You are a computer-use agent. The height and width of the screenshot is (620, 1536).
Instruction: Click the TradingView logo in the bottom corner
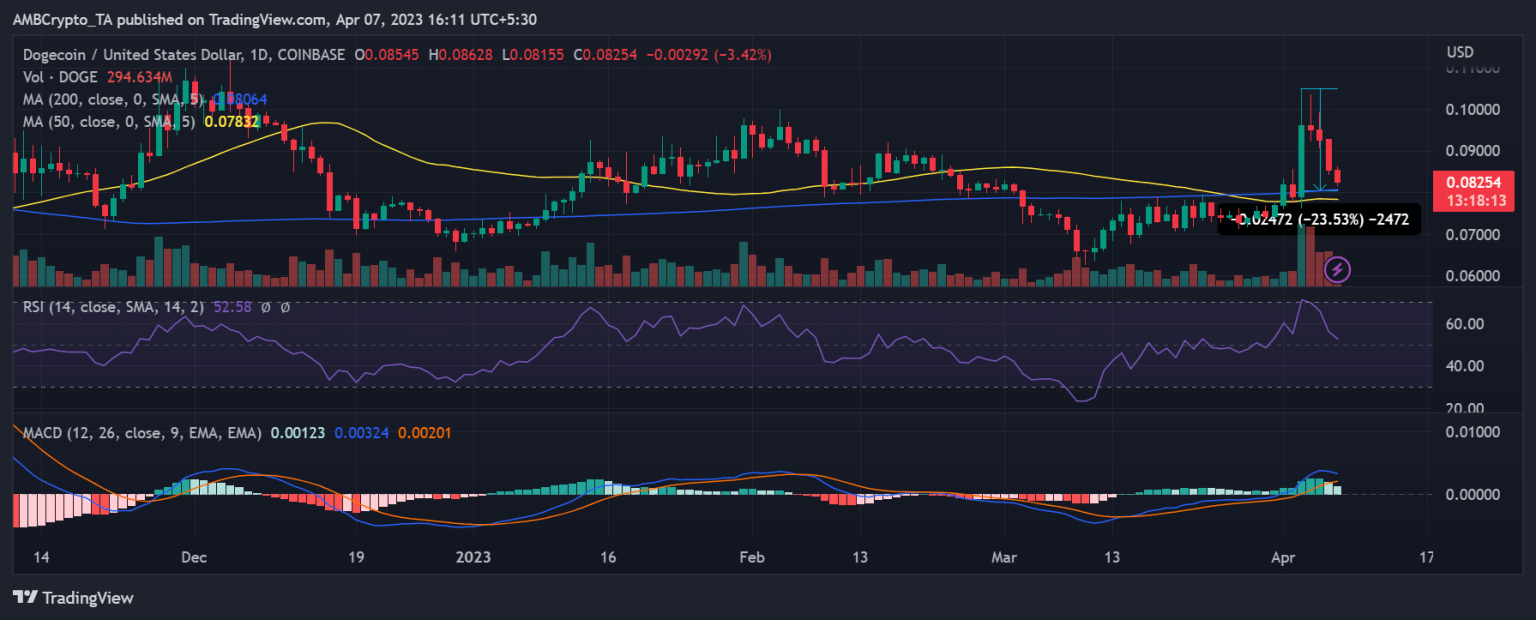tap(70, 598)
